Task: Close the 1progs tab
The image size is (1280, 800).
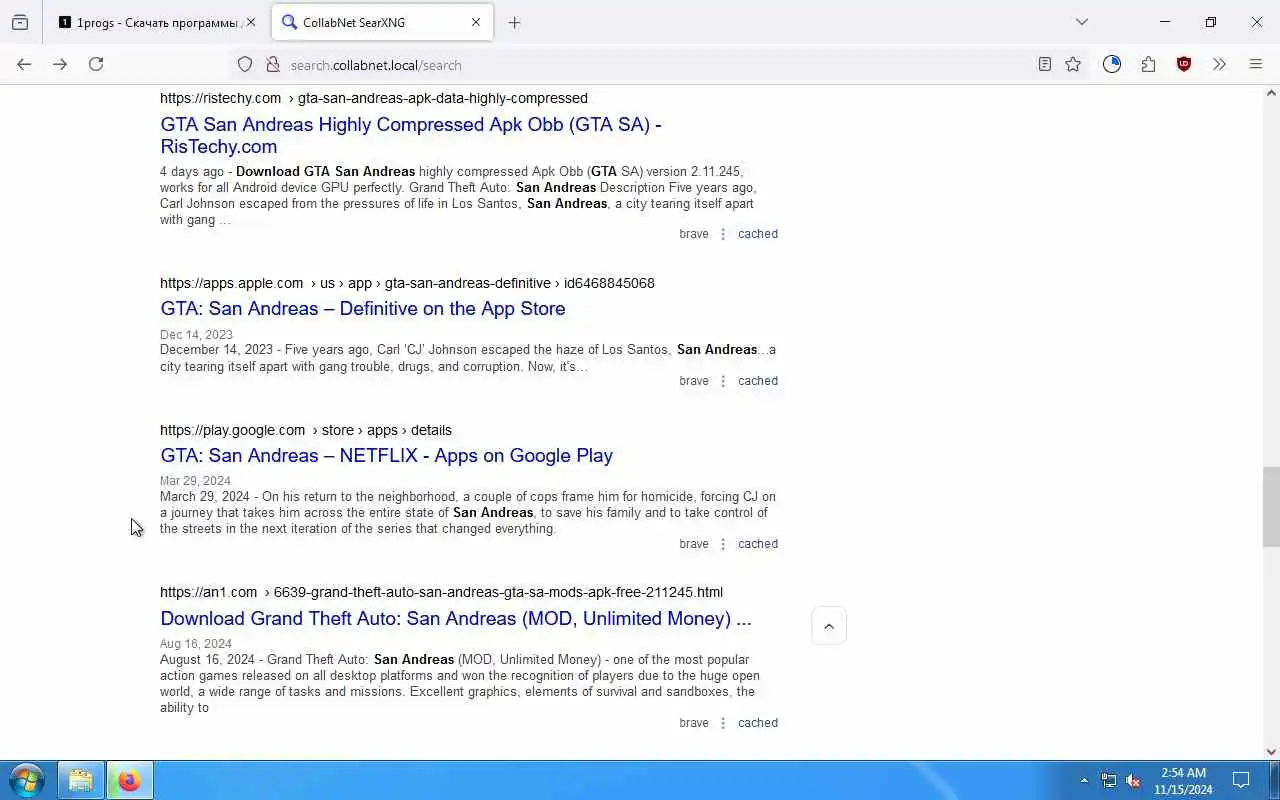Action: (251, 22)
